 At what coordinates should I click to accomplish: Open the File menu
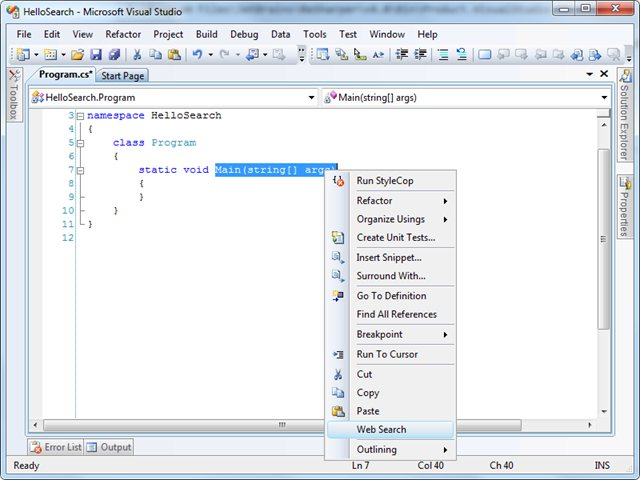[24, 34]
